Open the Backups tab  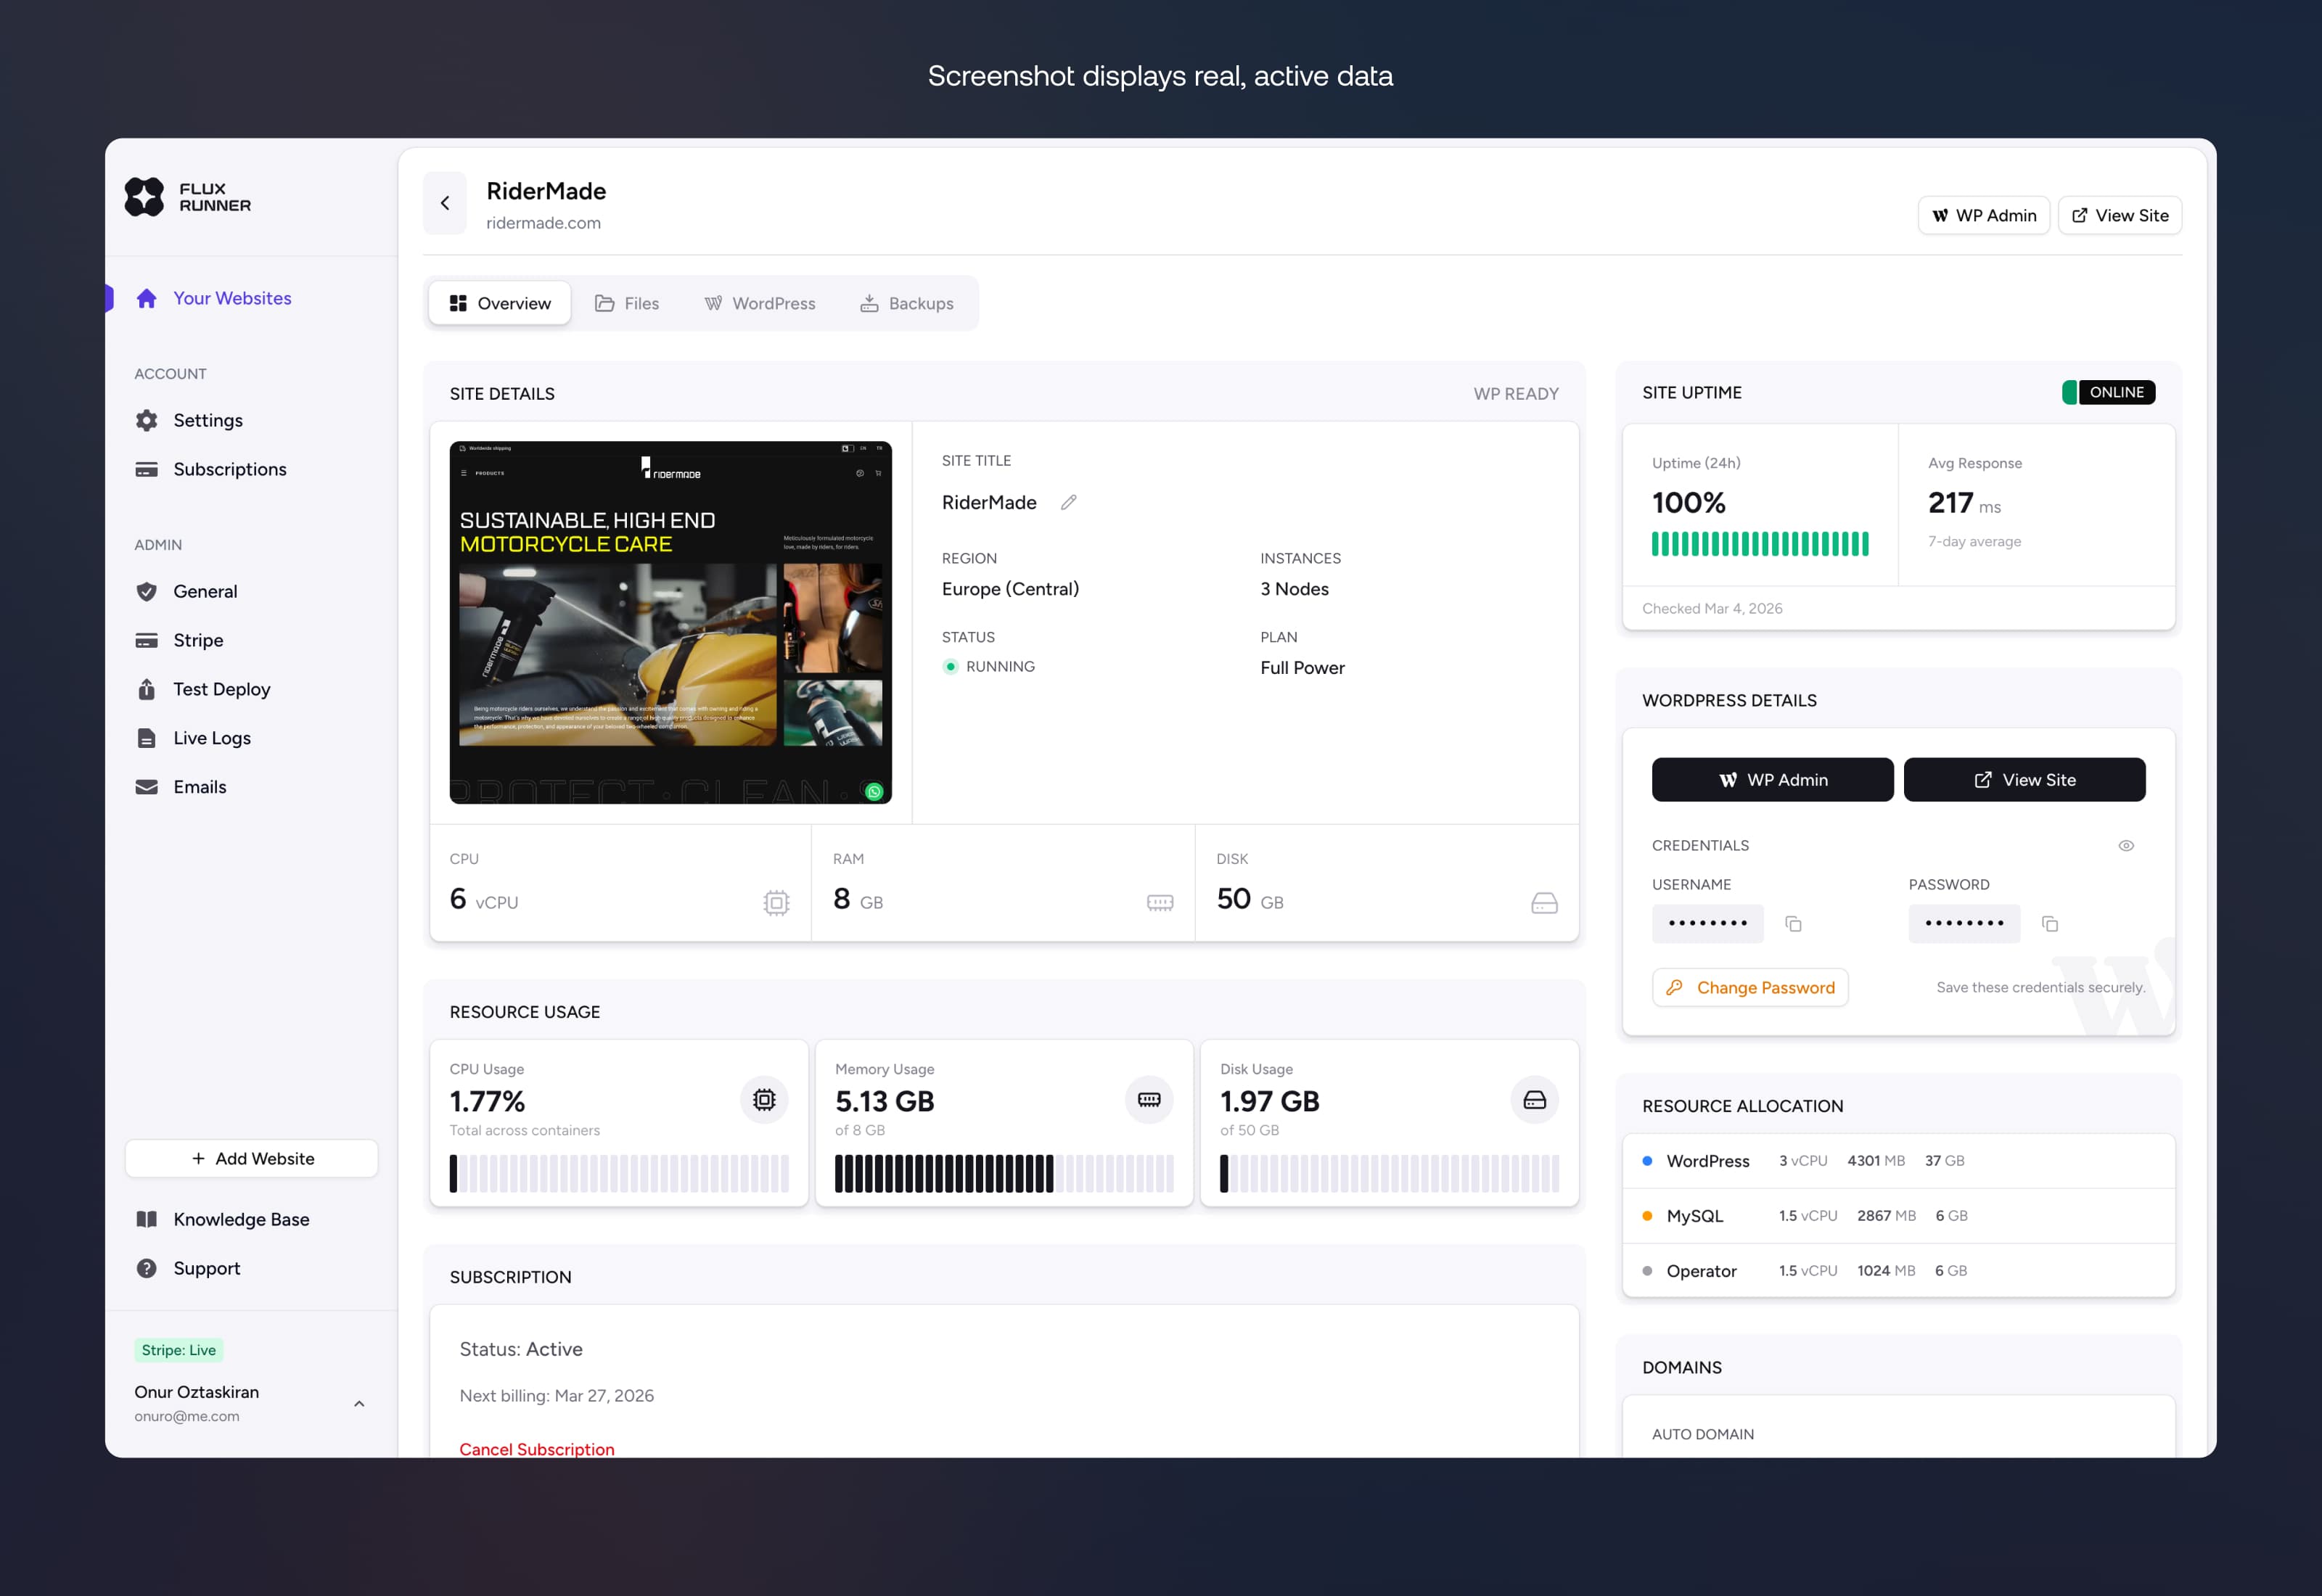click(906, 303)
